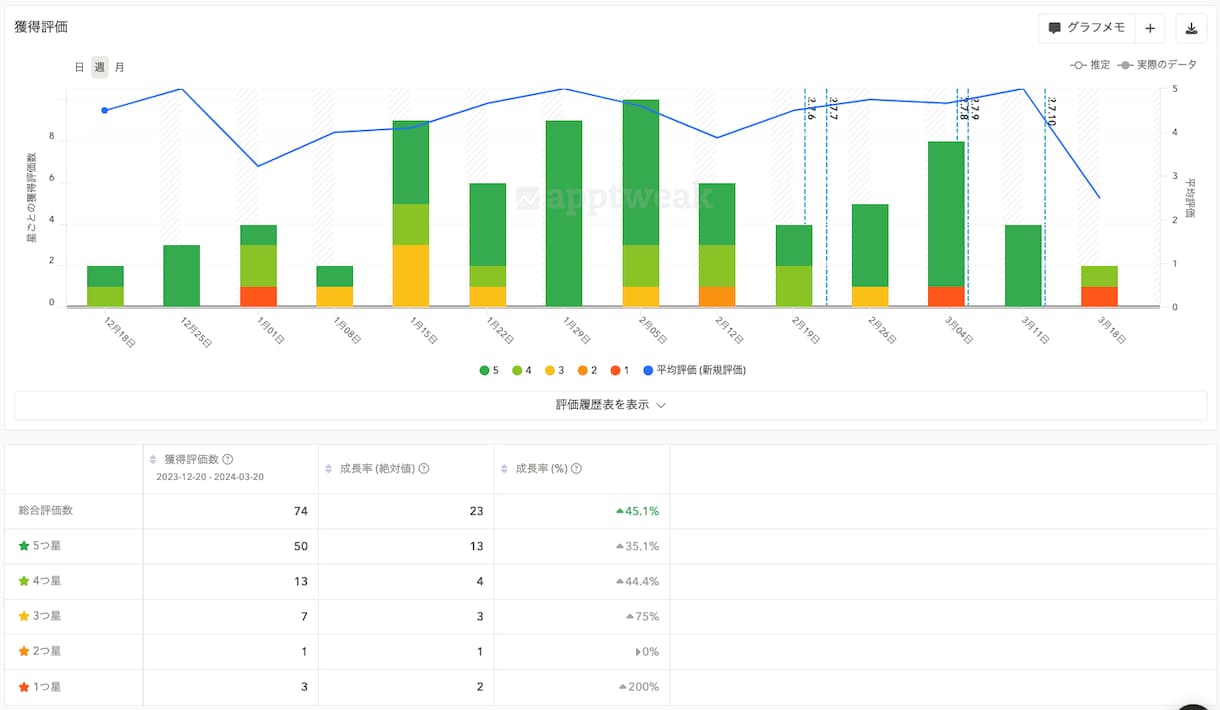Sort by 成長率 (%) column arrows
This screenshot has height=710, width=1220.
[504, 468]
